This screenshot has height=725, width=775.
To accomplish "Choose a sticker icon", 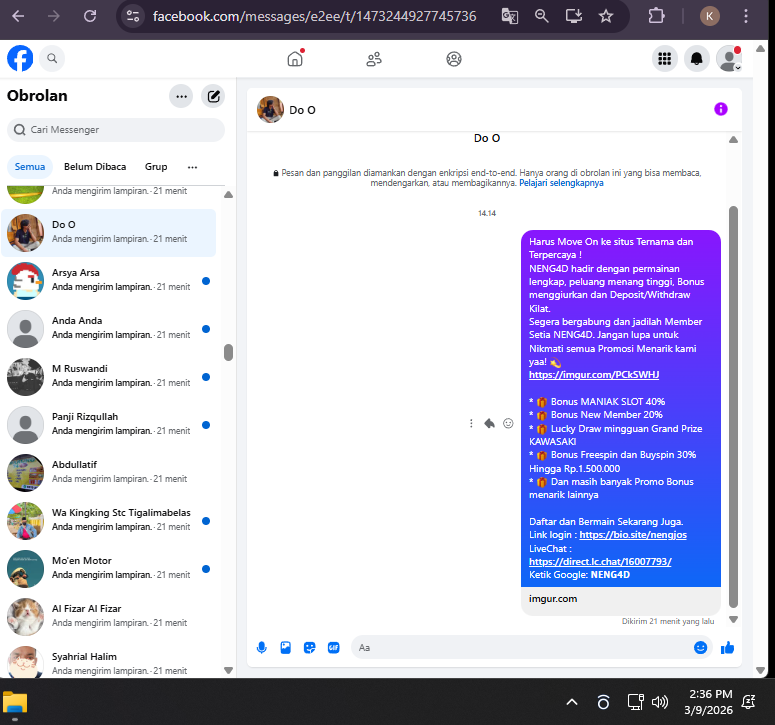I will [309, 647].
